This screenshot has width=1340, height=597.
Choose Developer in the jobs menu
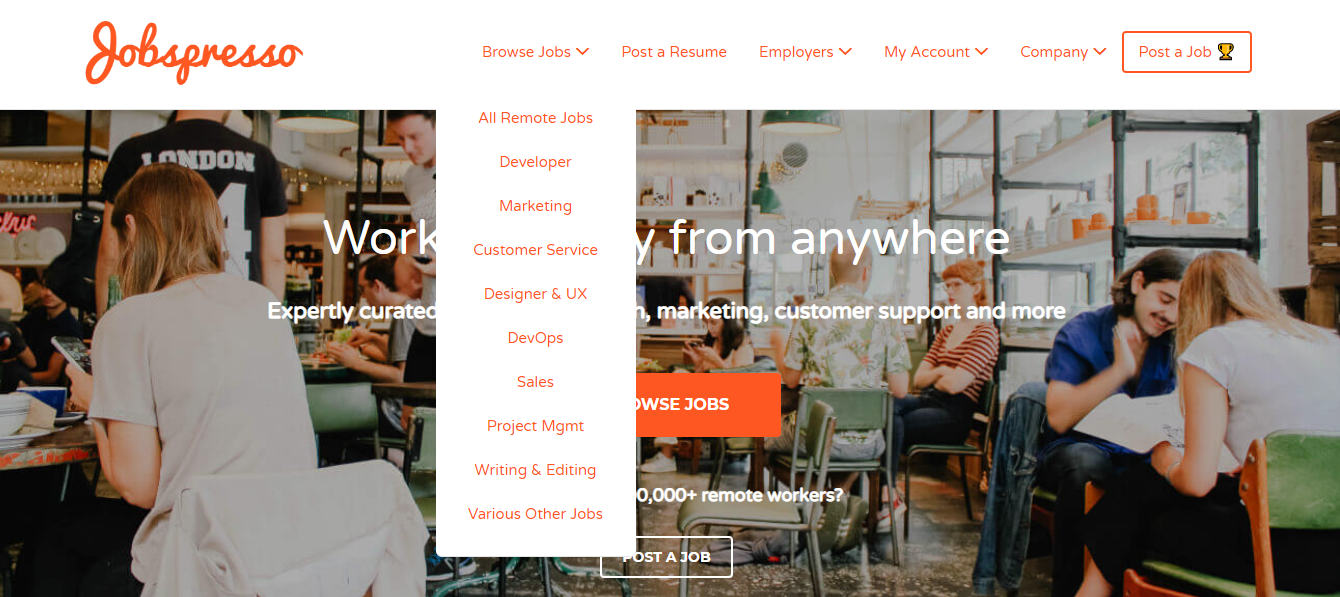click(x=536, y=162)
